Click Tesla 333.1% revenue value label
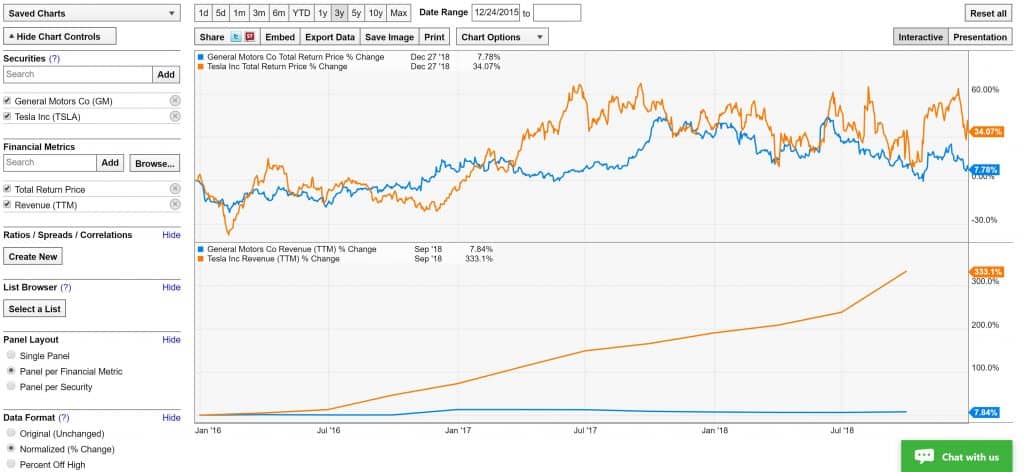The height and width of the screenshot is (472, 1024). coord(985,272)
